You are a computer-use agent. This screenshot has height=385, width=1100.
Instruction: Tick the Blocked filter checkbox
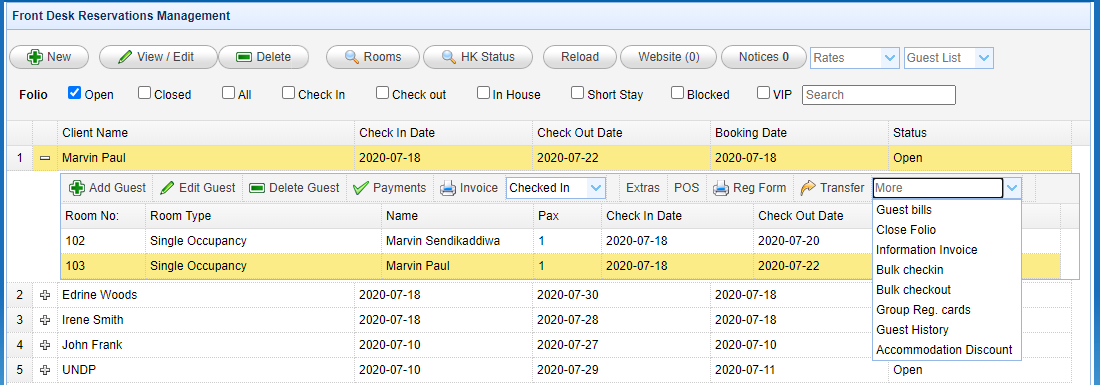[677, 93]
